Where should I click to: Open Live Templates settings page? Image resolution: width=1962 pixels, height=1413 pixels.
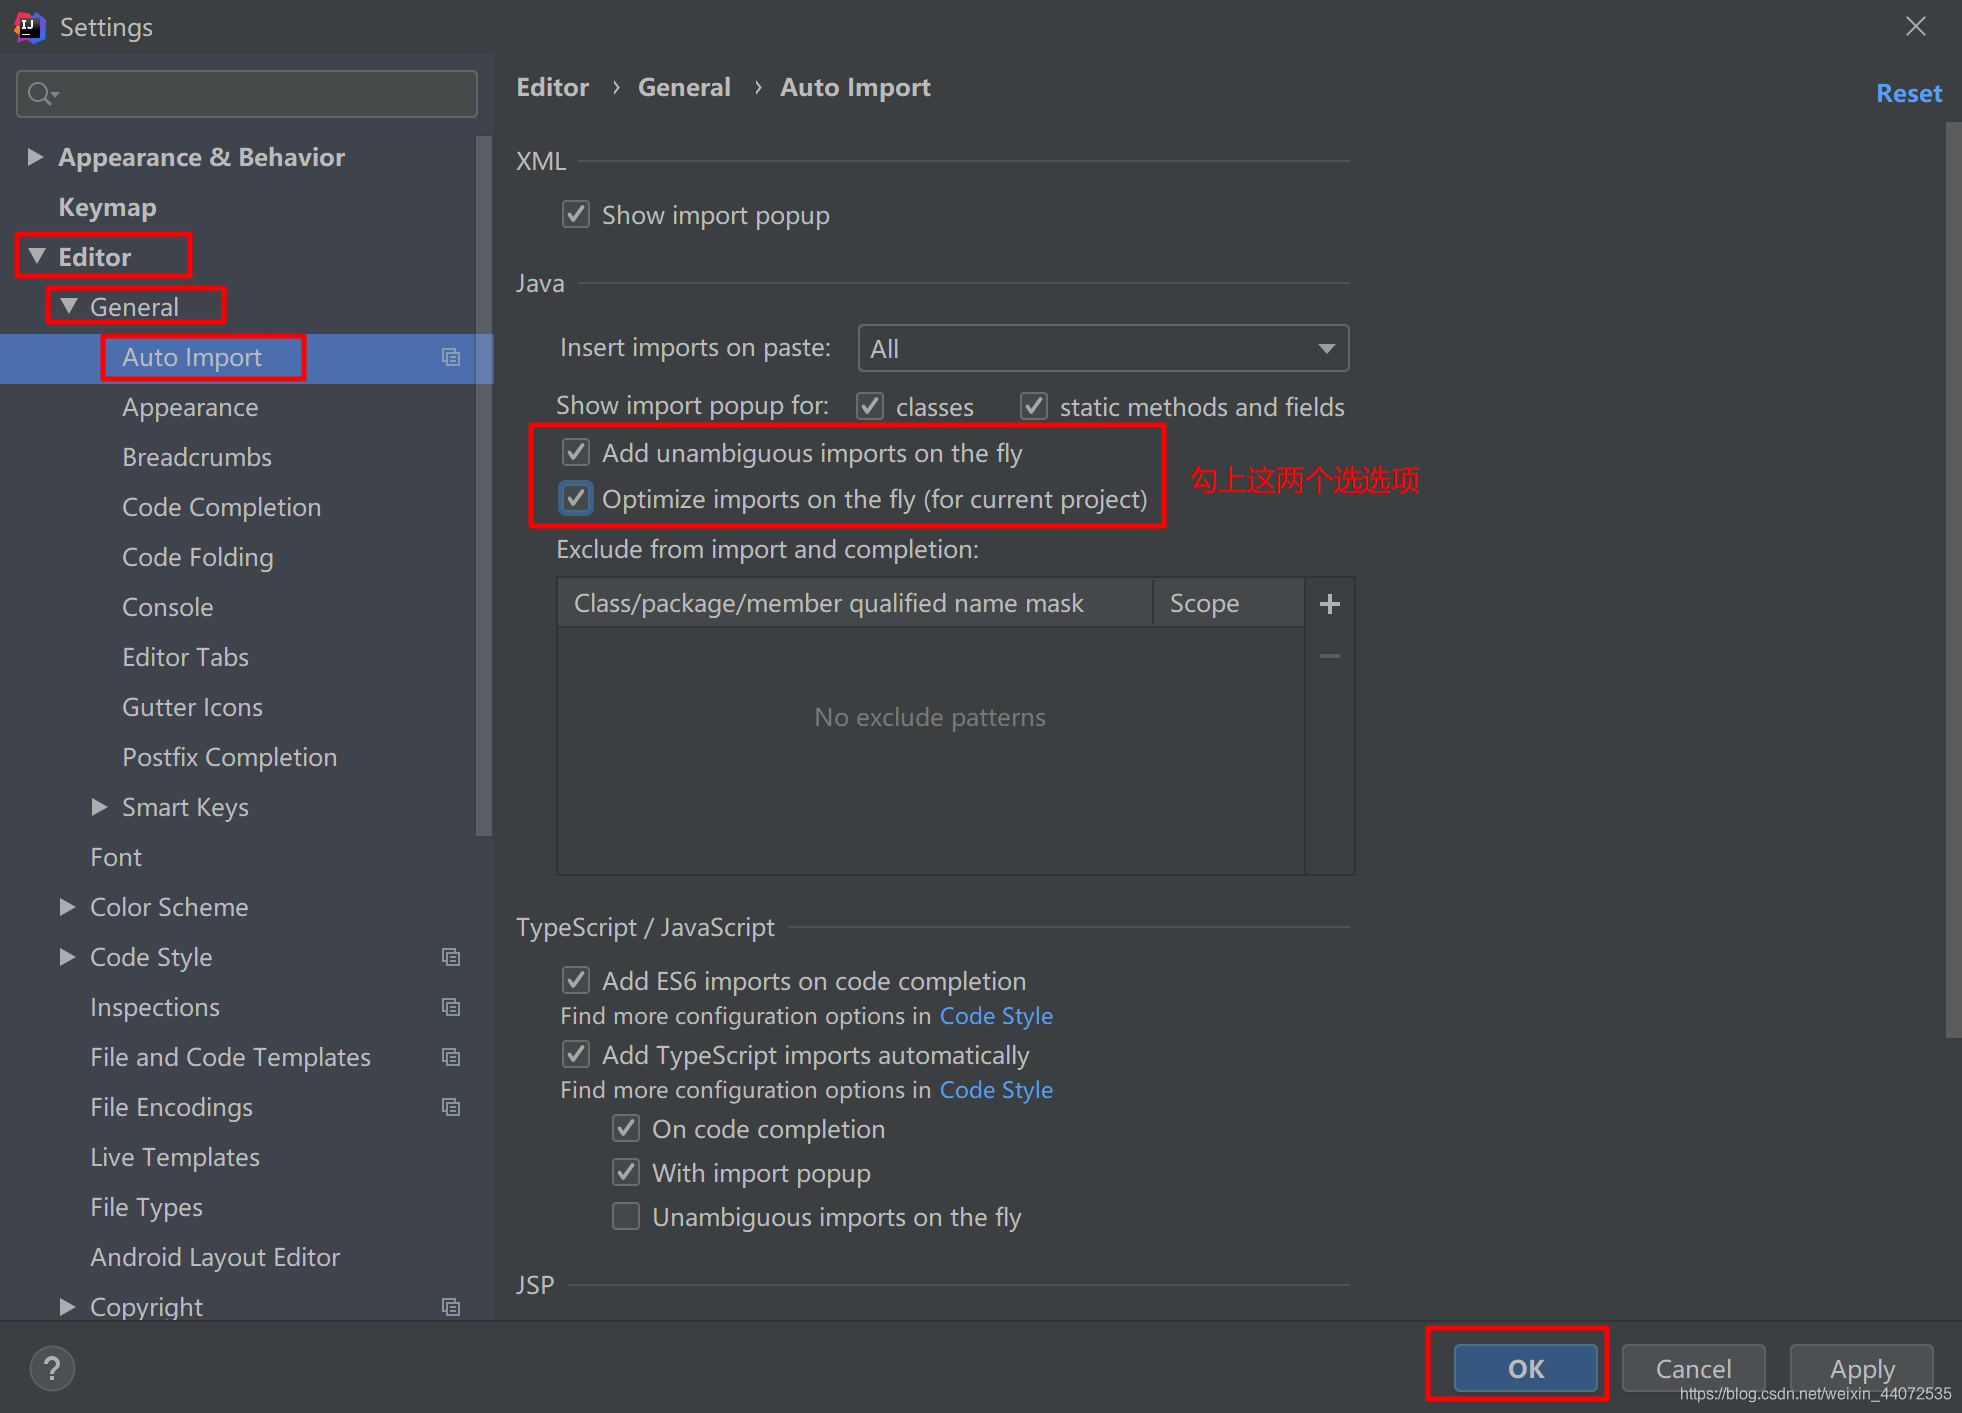[x=175, y=1157]
